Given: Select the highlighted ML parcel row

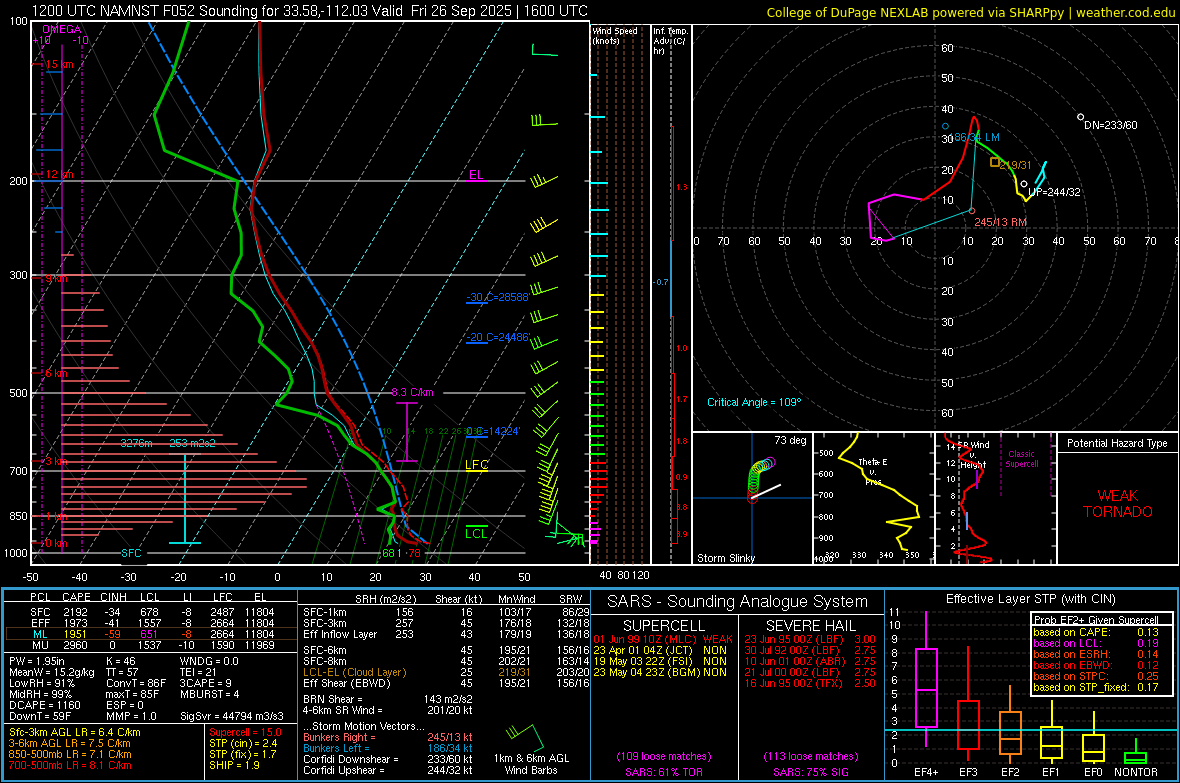Looking at the screenshot, I should pyautogui.click(x=151, y=634).
